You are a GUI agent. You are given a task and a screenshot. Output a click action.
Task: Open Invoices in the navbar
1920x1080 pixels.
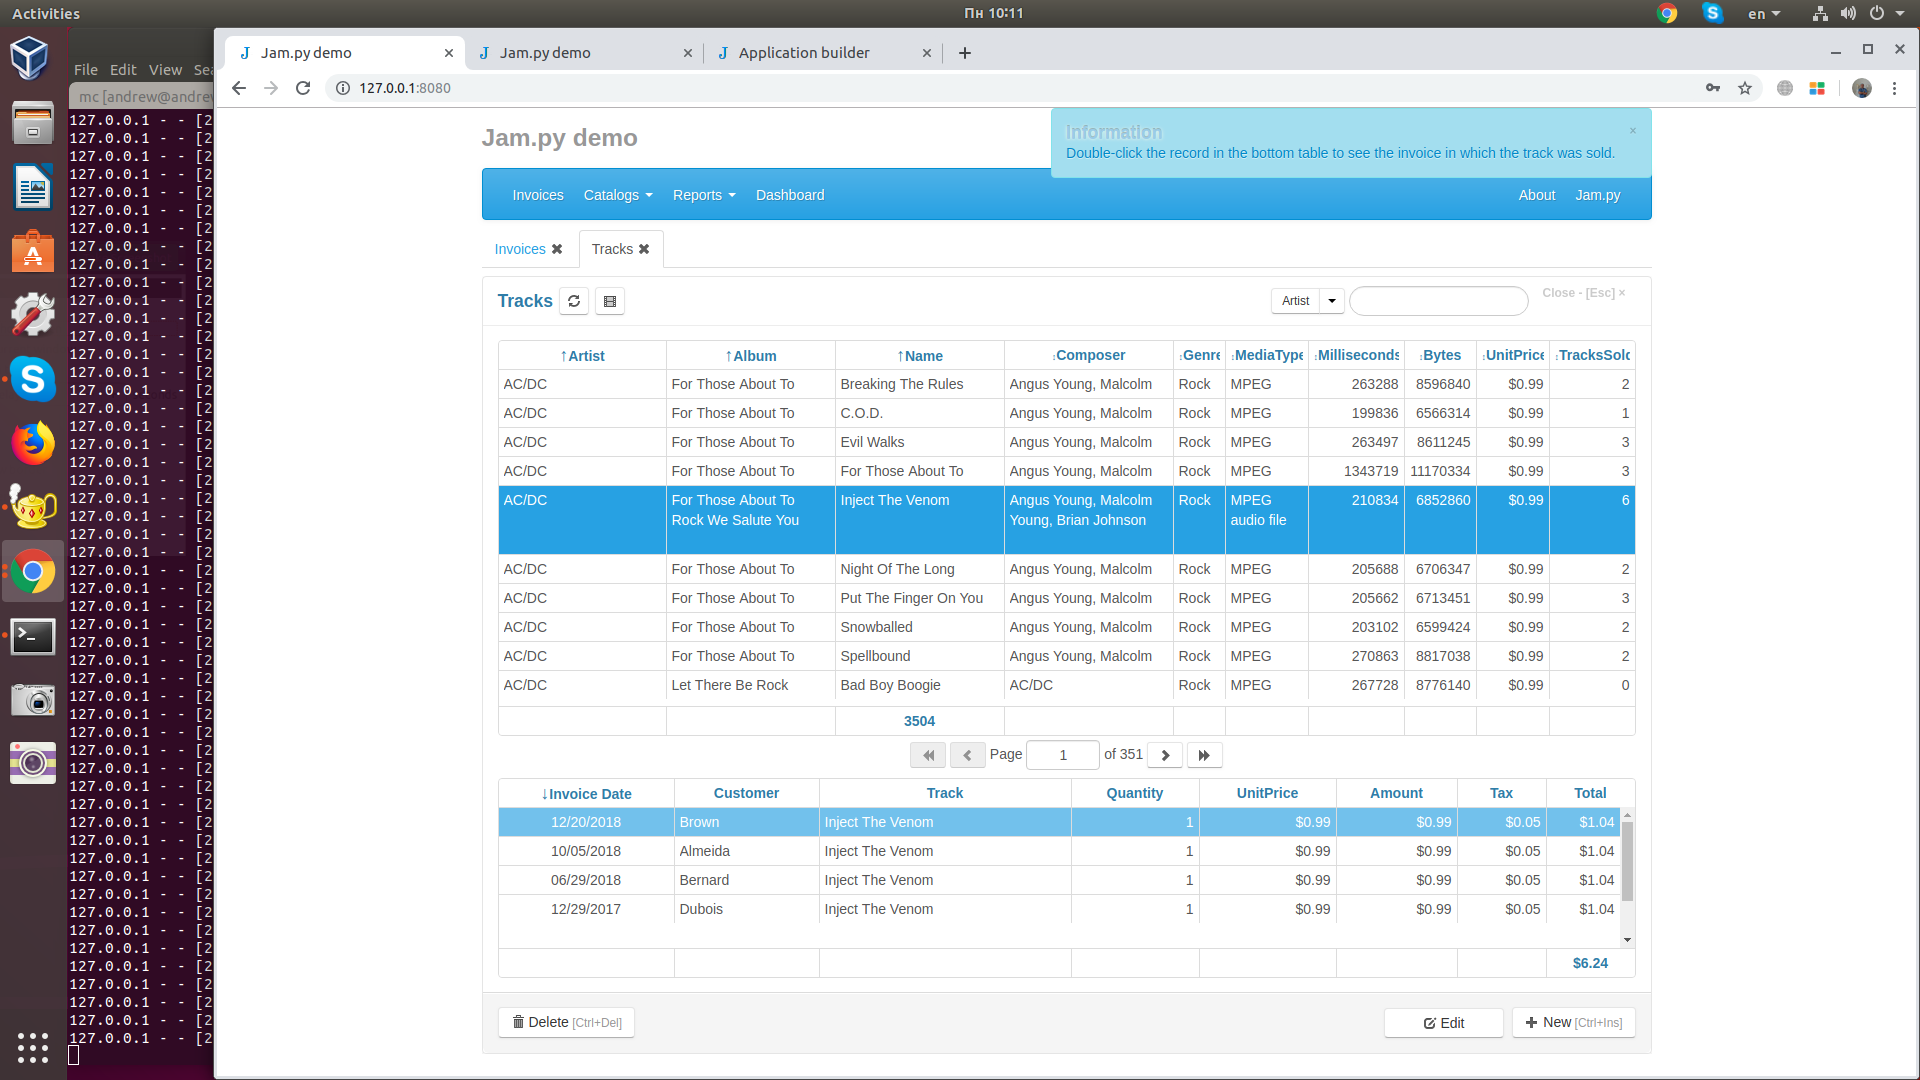pos(538,195)
